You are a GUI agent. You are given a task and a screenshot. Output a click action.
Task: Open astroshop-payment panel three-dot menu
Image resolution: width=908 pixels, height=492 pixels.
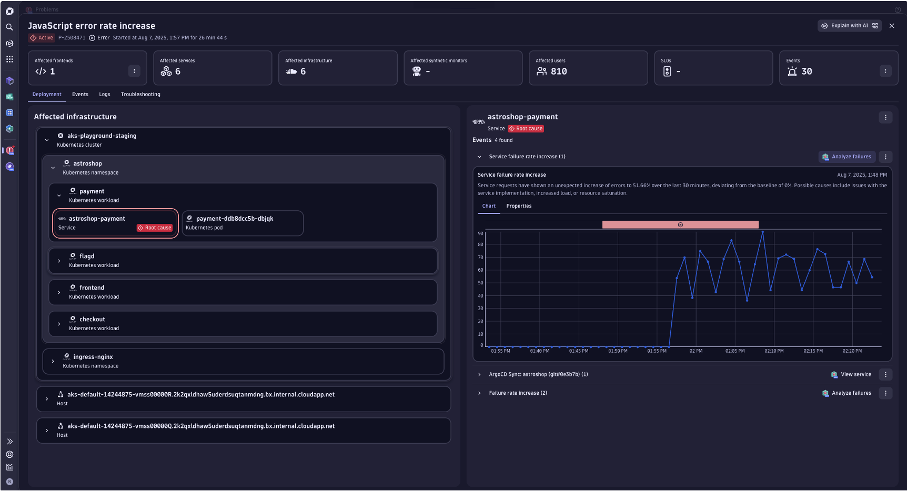[885, 118]
